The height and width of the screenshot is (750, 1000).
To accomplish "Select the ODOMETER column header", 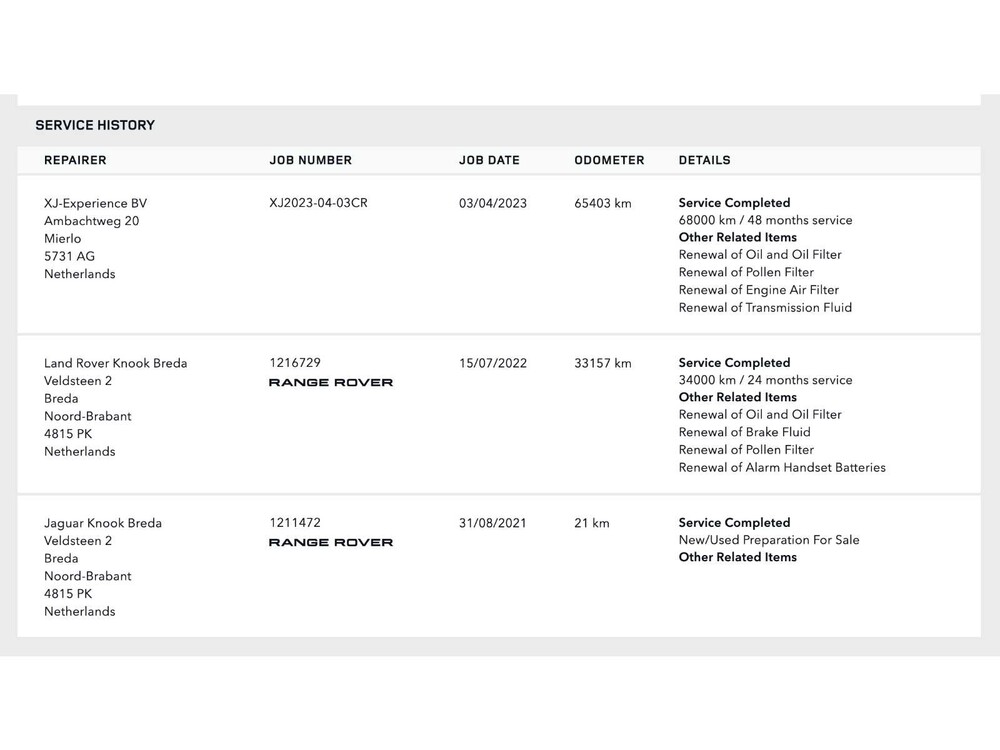I will coord(609,160).
